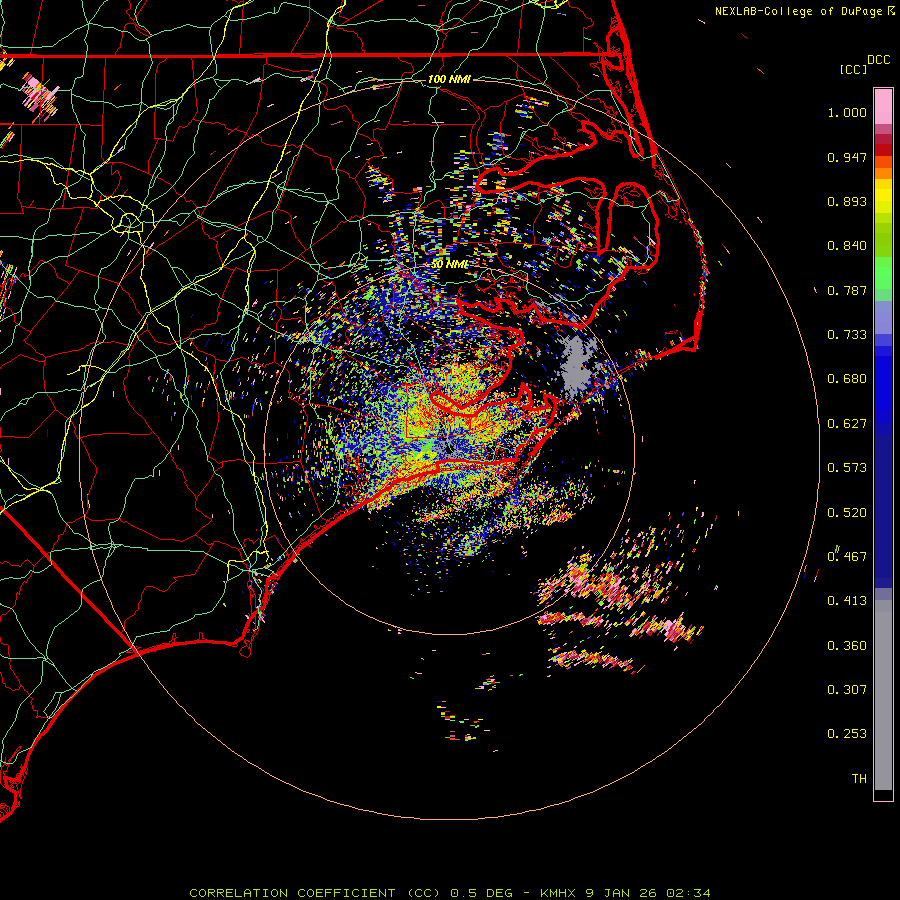Pick the bright green segment of the color bar
This screenshot has height=900, width=900.
[x=883, y=273]
